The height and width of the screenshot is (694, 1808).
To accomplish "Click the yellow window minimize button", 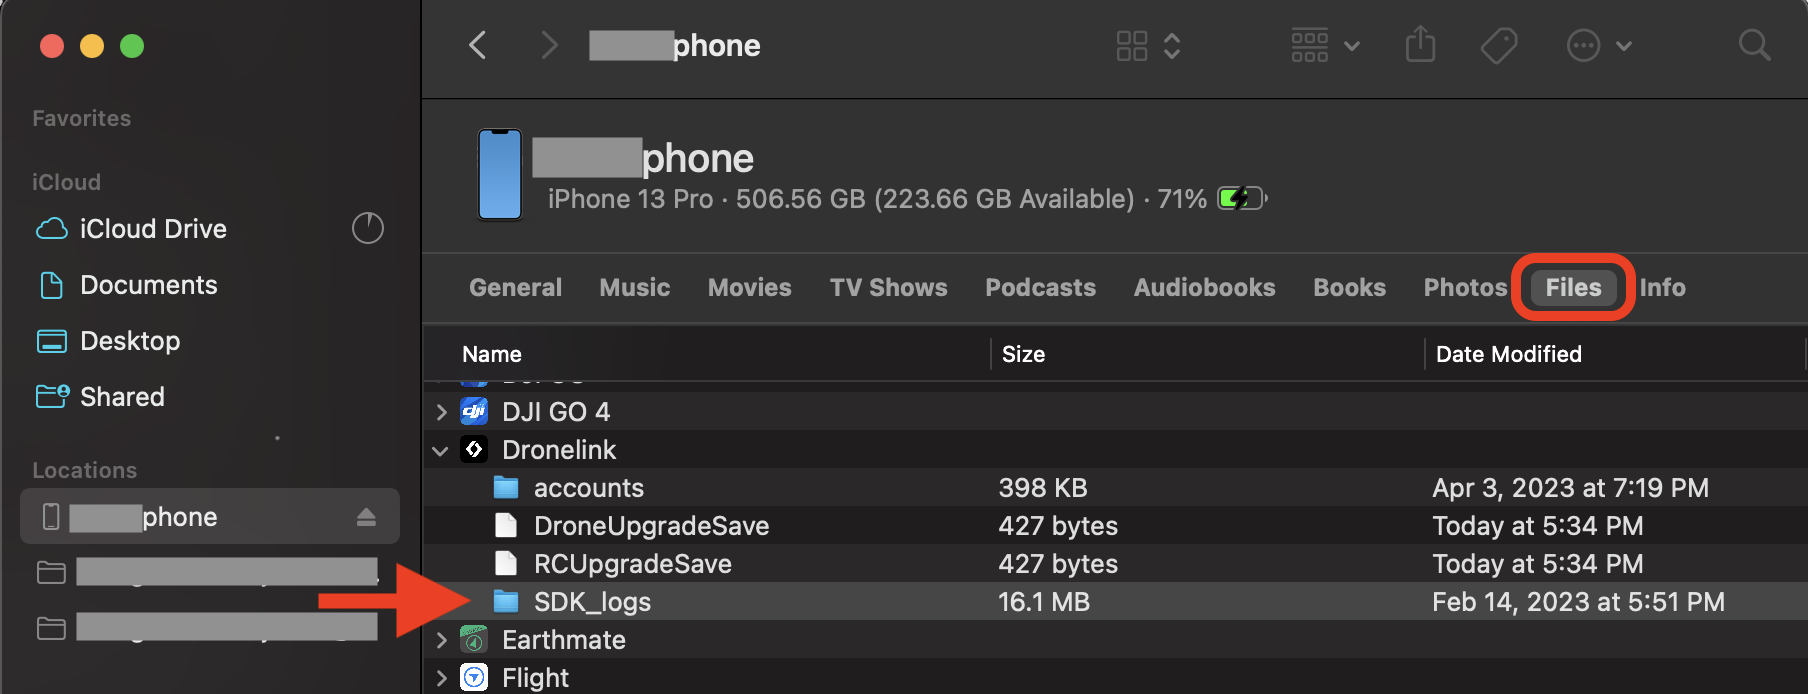I will (92, 46).
